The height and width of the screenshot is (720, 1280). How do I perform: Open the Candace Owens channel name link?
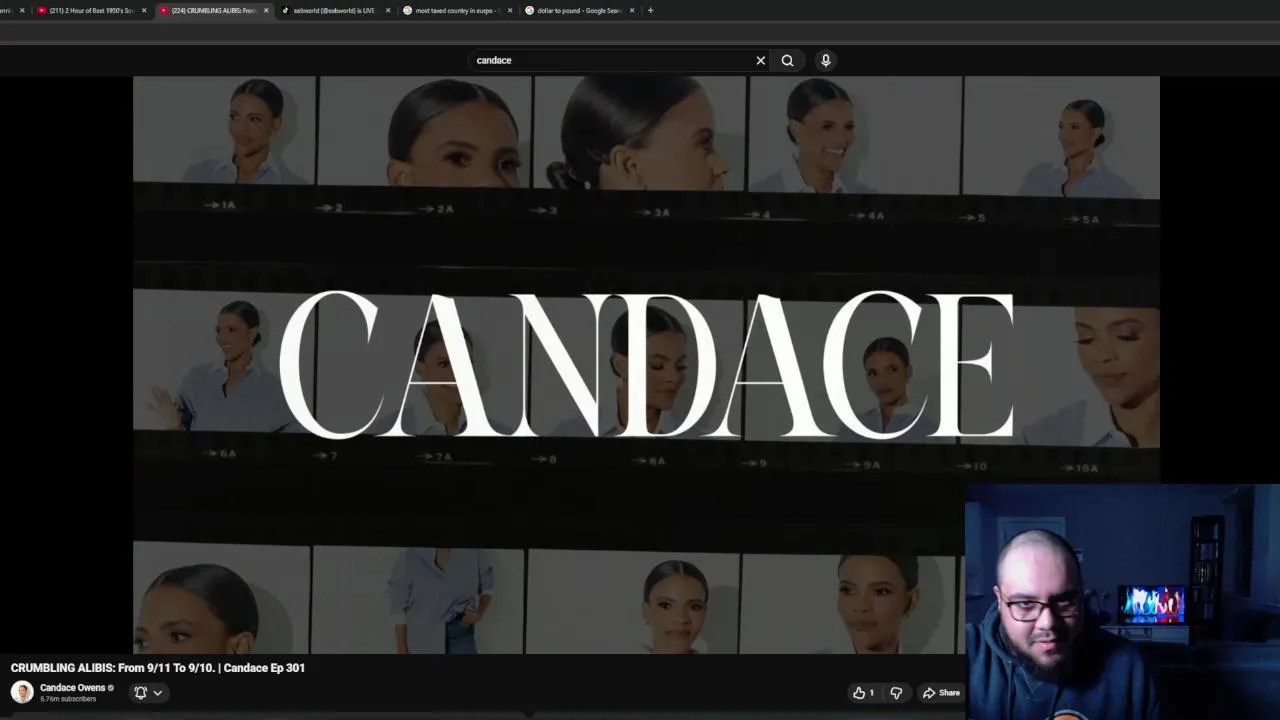(x=72, y=688)
